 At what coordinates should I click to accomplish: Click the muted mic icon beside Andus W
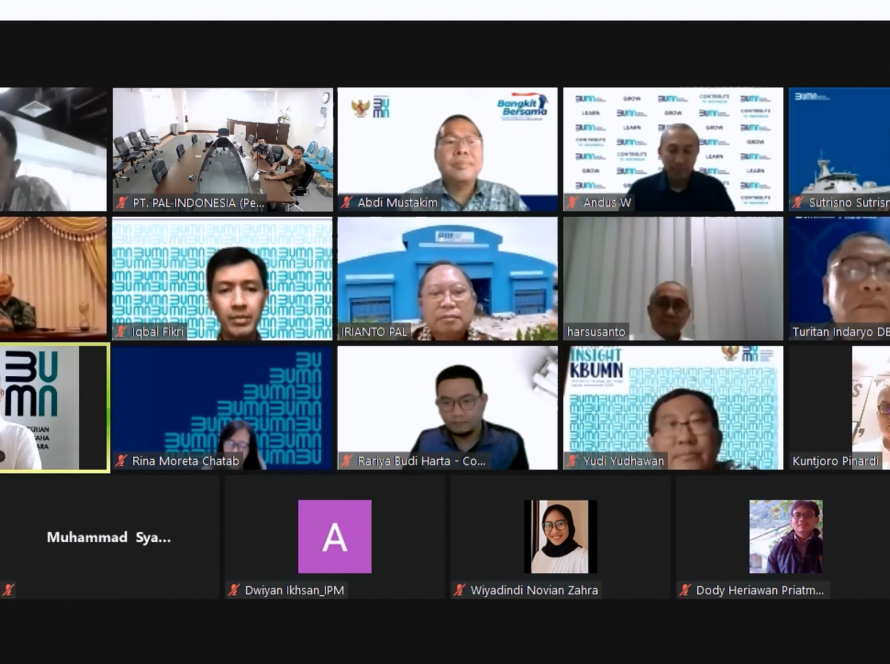(x=572, y=203)
